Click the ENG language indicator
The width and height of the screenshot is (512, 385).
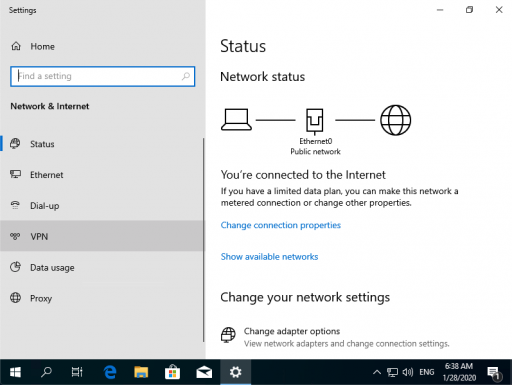(427, 372)
